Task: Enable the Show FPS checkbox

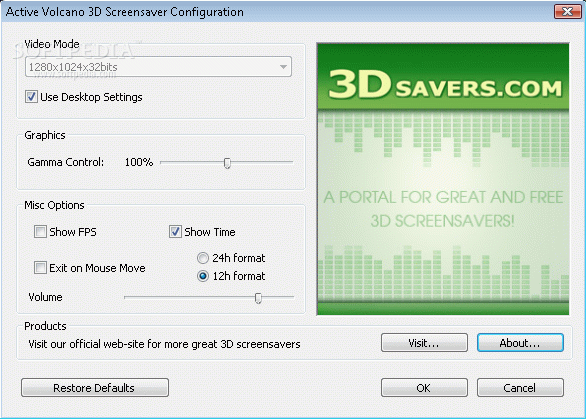Action: click(x=40, y=232)
